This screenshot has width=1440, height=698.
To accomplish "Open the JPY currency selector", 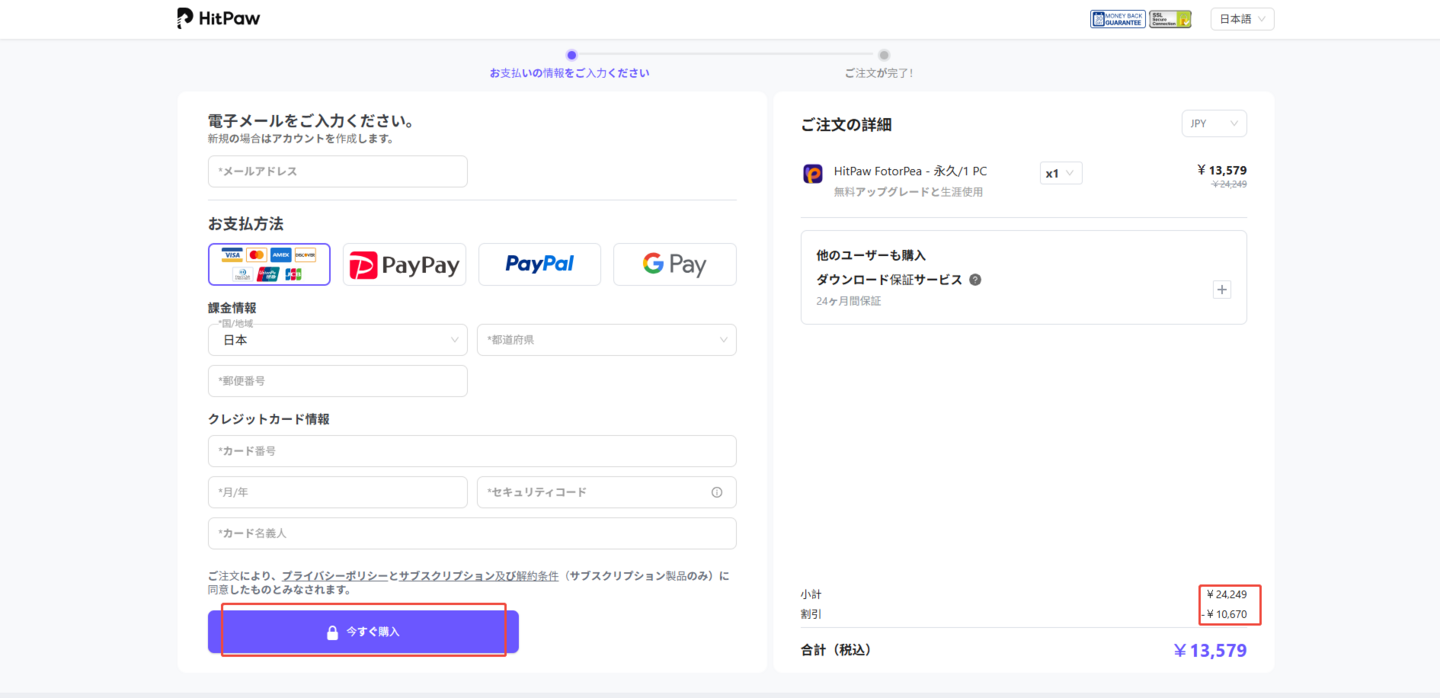I will click(1213, 124).
